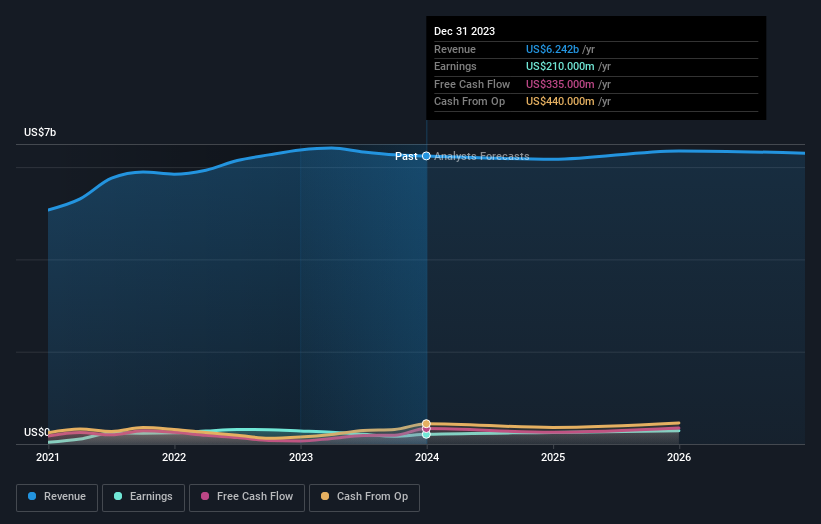Click the 2021 axis label
This screenshot has height=524, width=821.
[x=48, y=458]
